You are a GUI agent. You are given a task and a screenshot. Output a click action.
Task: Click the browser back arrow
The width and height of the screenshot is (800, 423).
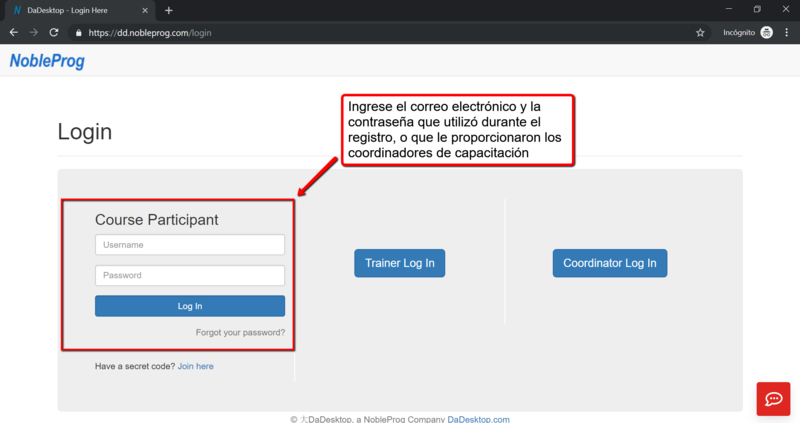point(13,32)
